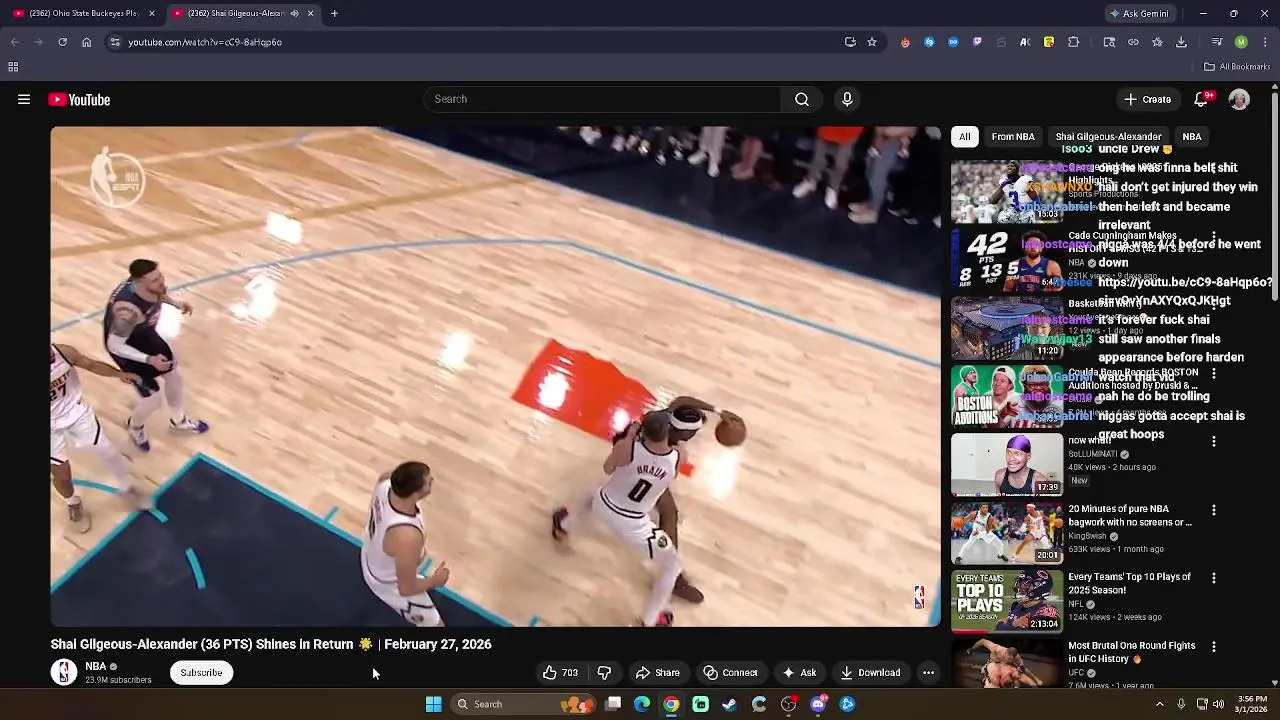The height and width of the screenshot is (720, 1280).
Task: Open the YouTube account avatar menu
Action: click(1239, 99)
